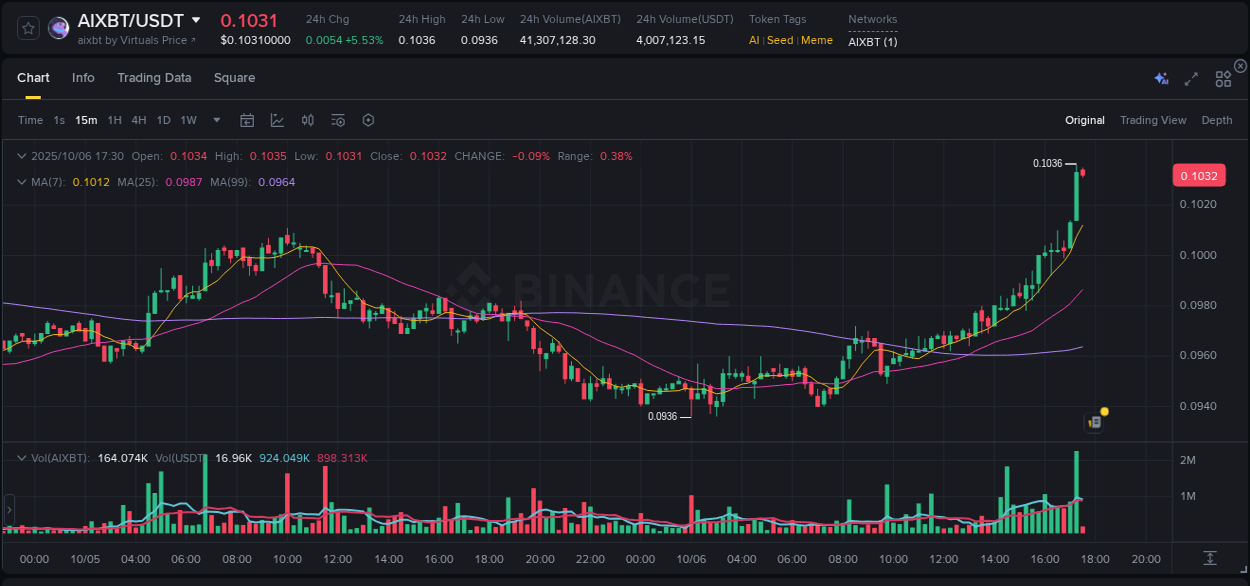This screenshot has height=586, width=1250.
Task: Switch chart view to Trading View mode
Action: click(x=1153, y=119)
